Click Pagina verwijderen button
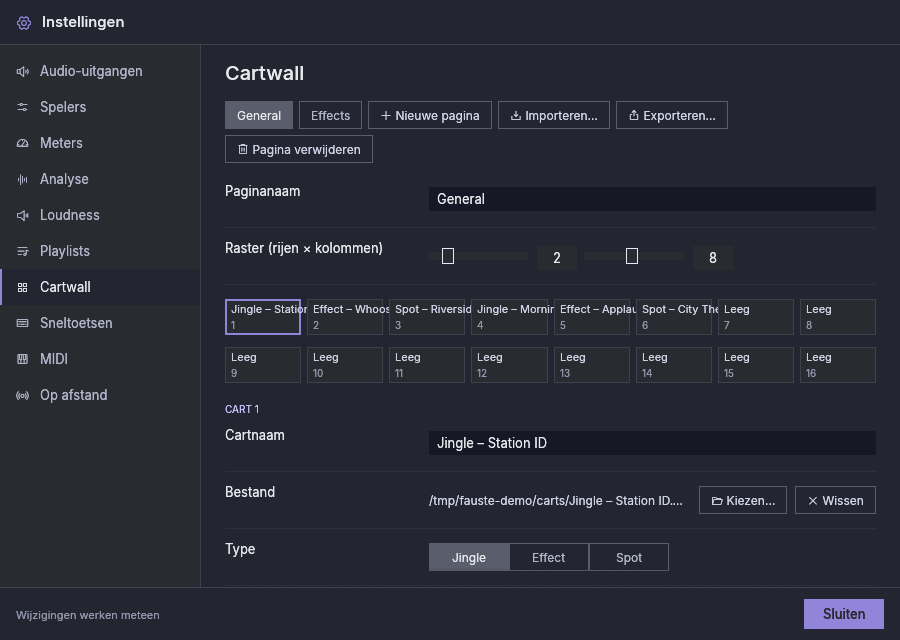The width and height of the screenshot is (900, 640). coord(298,149)
